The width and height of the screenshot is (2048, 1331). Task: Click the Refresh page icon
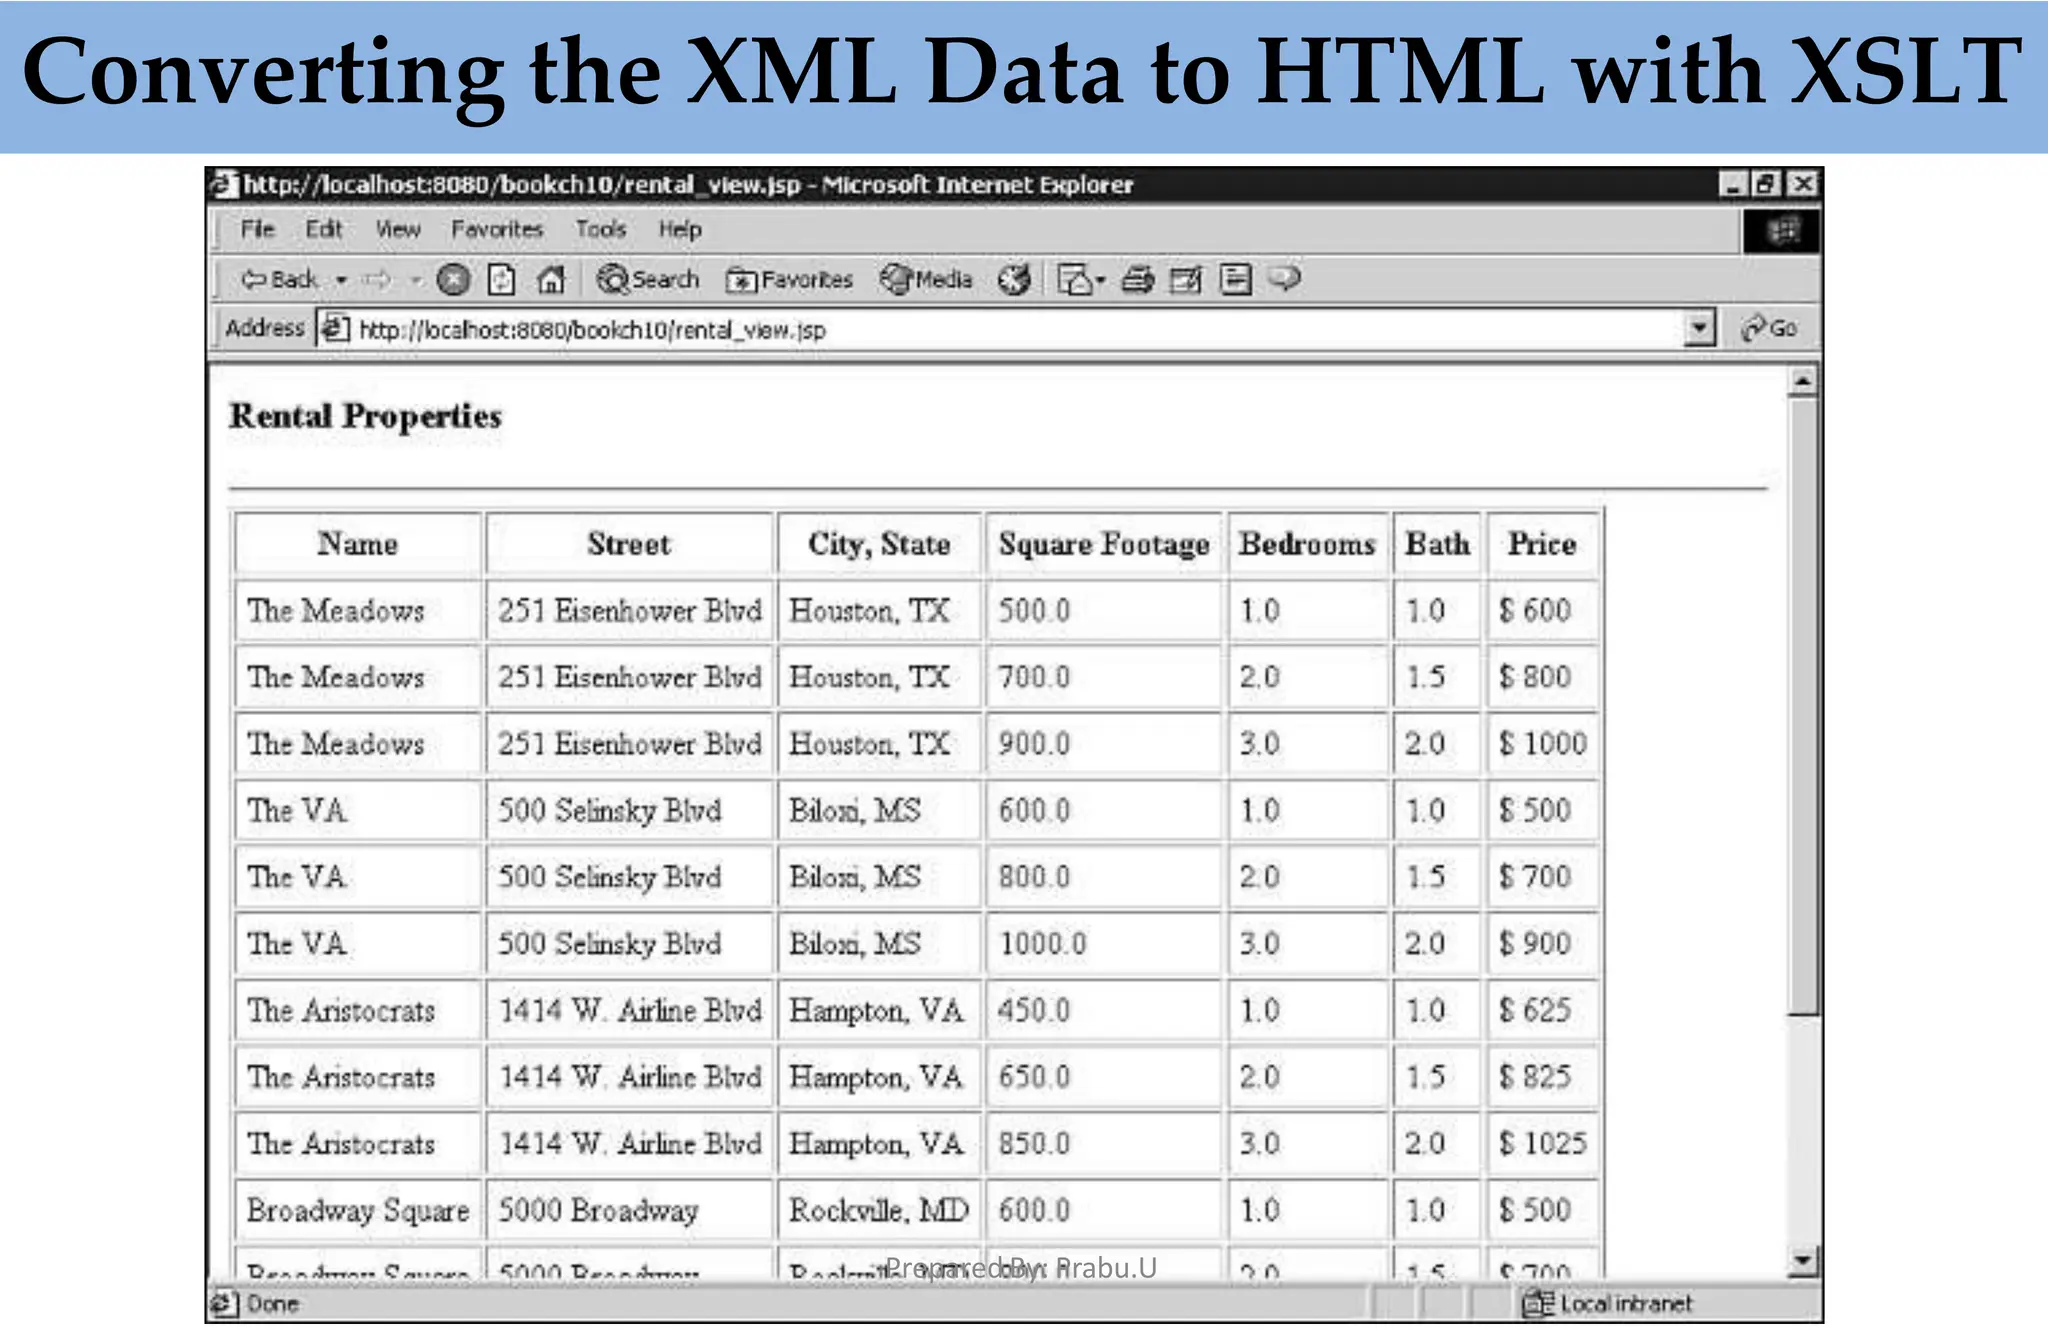pos(501,280)
